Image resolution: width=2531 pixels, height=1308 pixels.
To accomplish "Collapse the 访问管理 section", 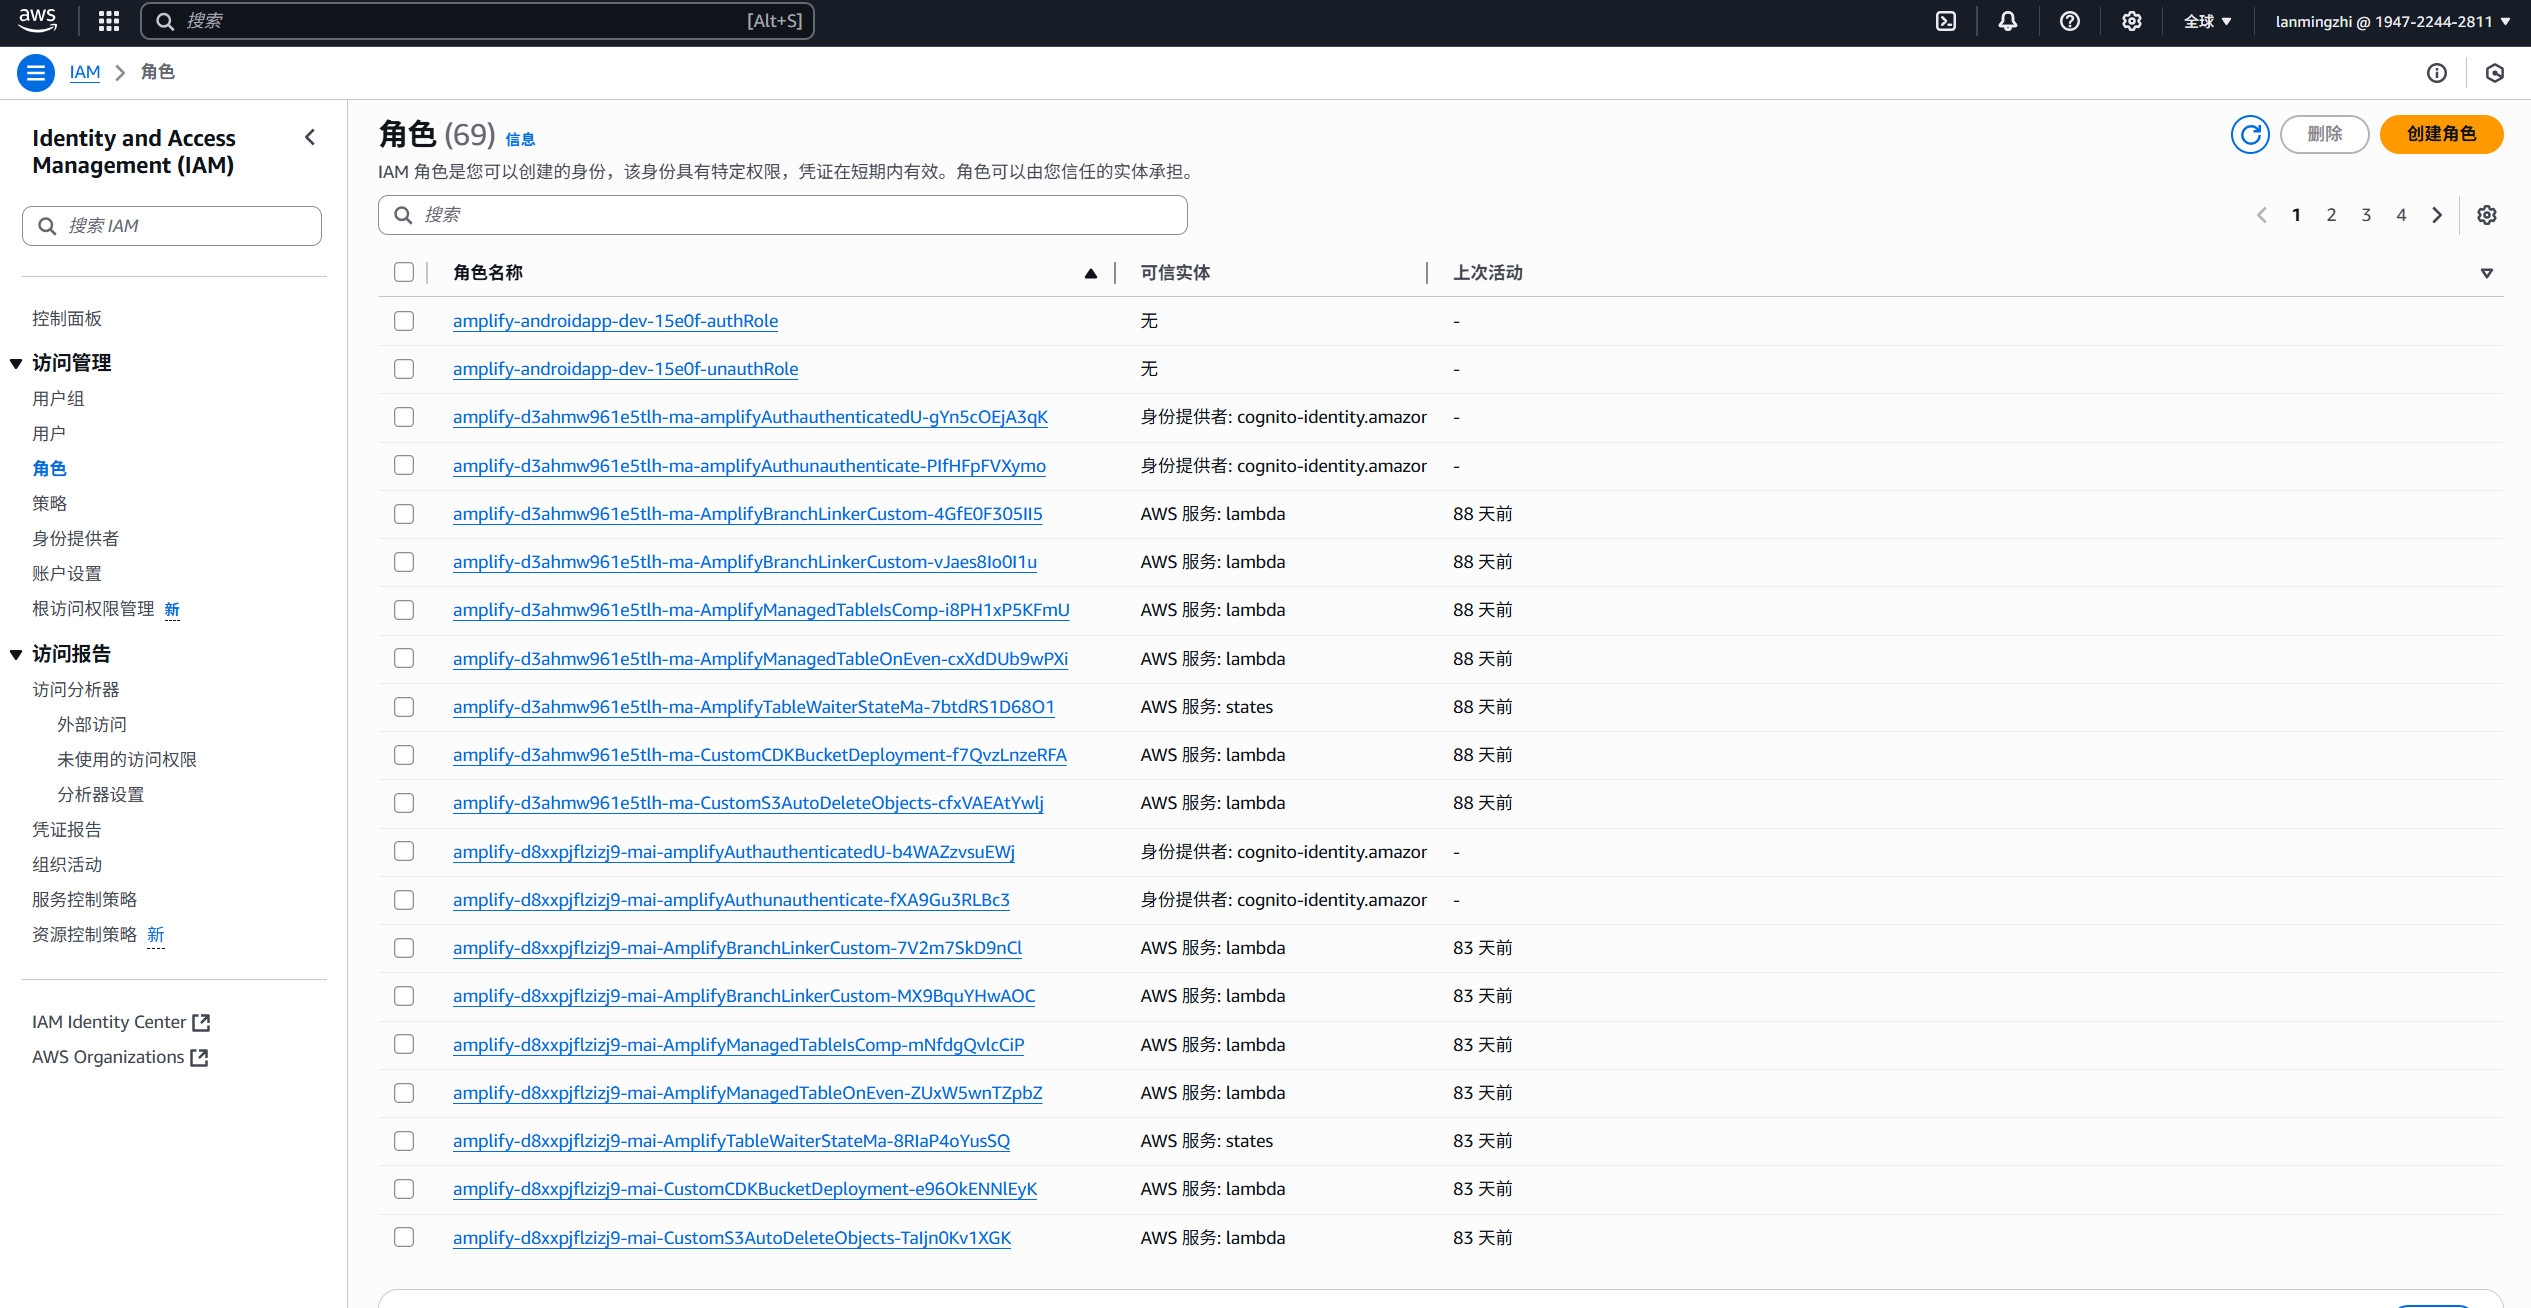I will [16, 363].
